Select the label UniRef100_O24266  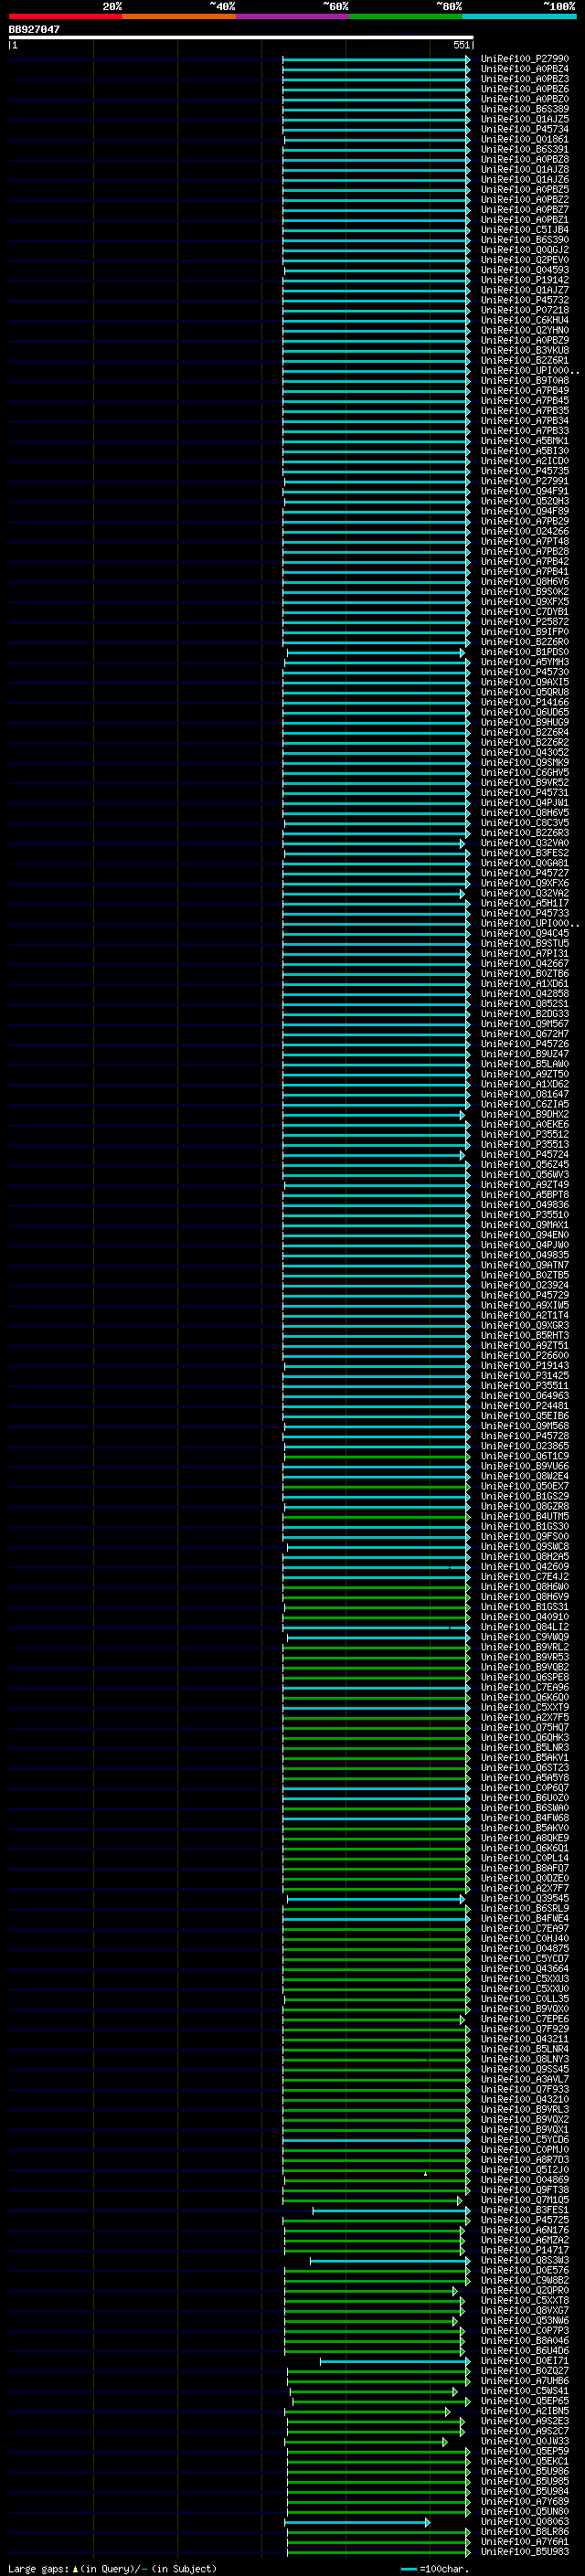coord(525,531)
